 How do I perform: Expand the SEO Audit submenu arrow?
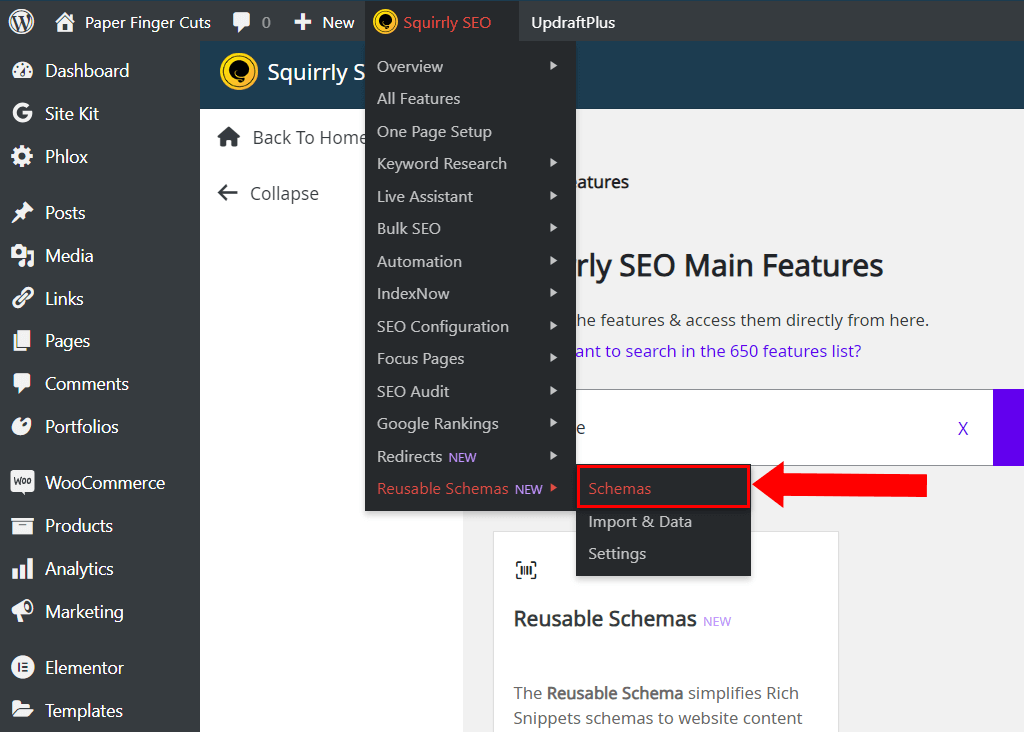tap(553, 390)
